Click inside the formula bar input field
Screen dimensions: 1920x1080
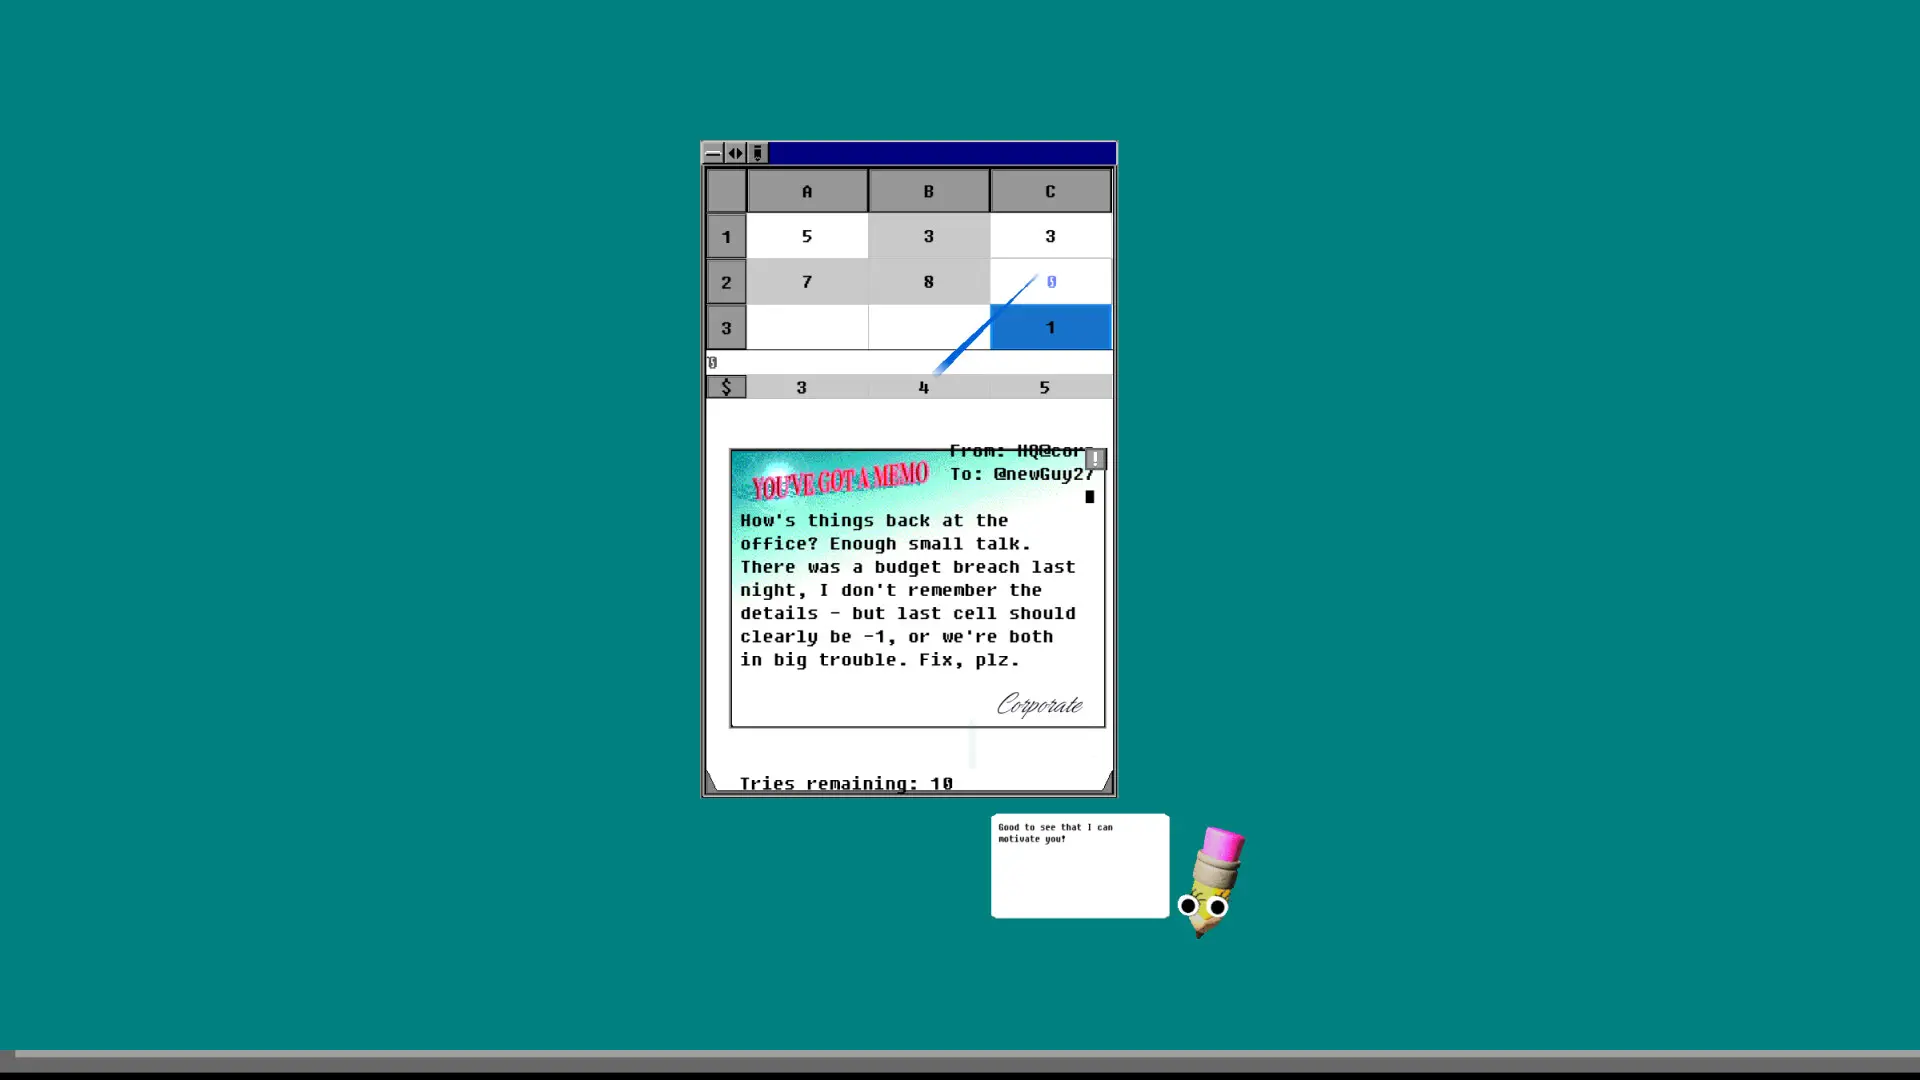click(x=900, y=362)
